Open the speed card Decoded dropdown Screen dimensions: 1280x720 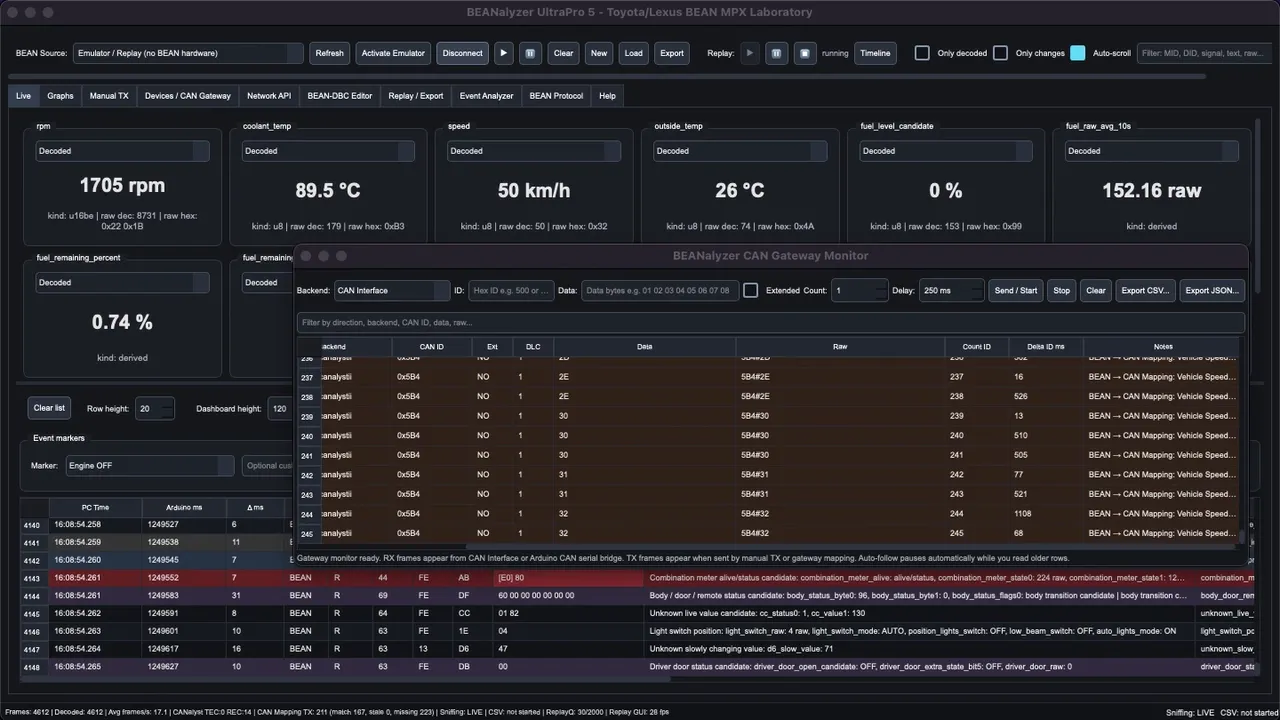click(x=534, y=151)
